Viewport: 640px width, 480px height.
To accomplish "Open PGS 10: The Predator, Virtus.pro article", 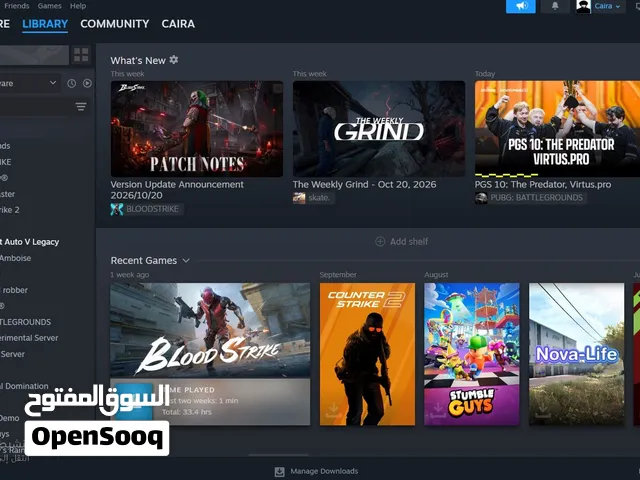I will 543,184.
